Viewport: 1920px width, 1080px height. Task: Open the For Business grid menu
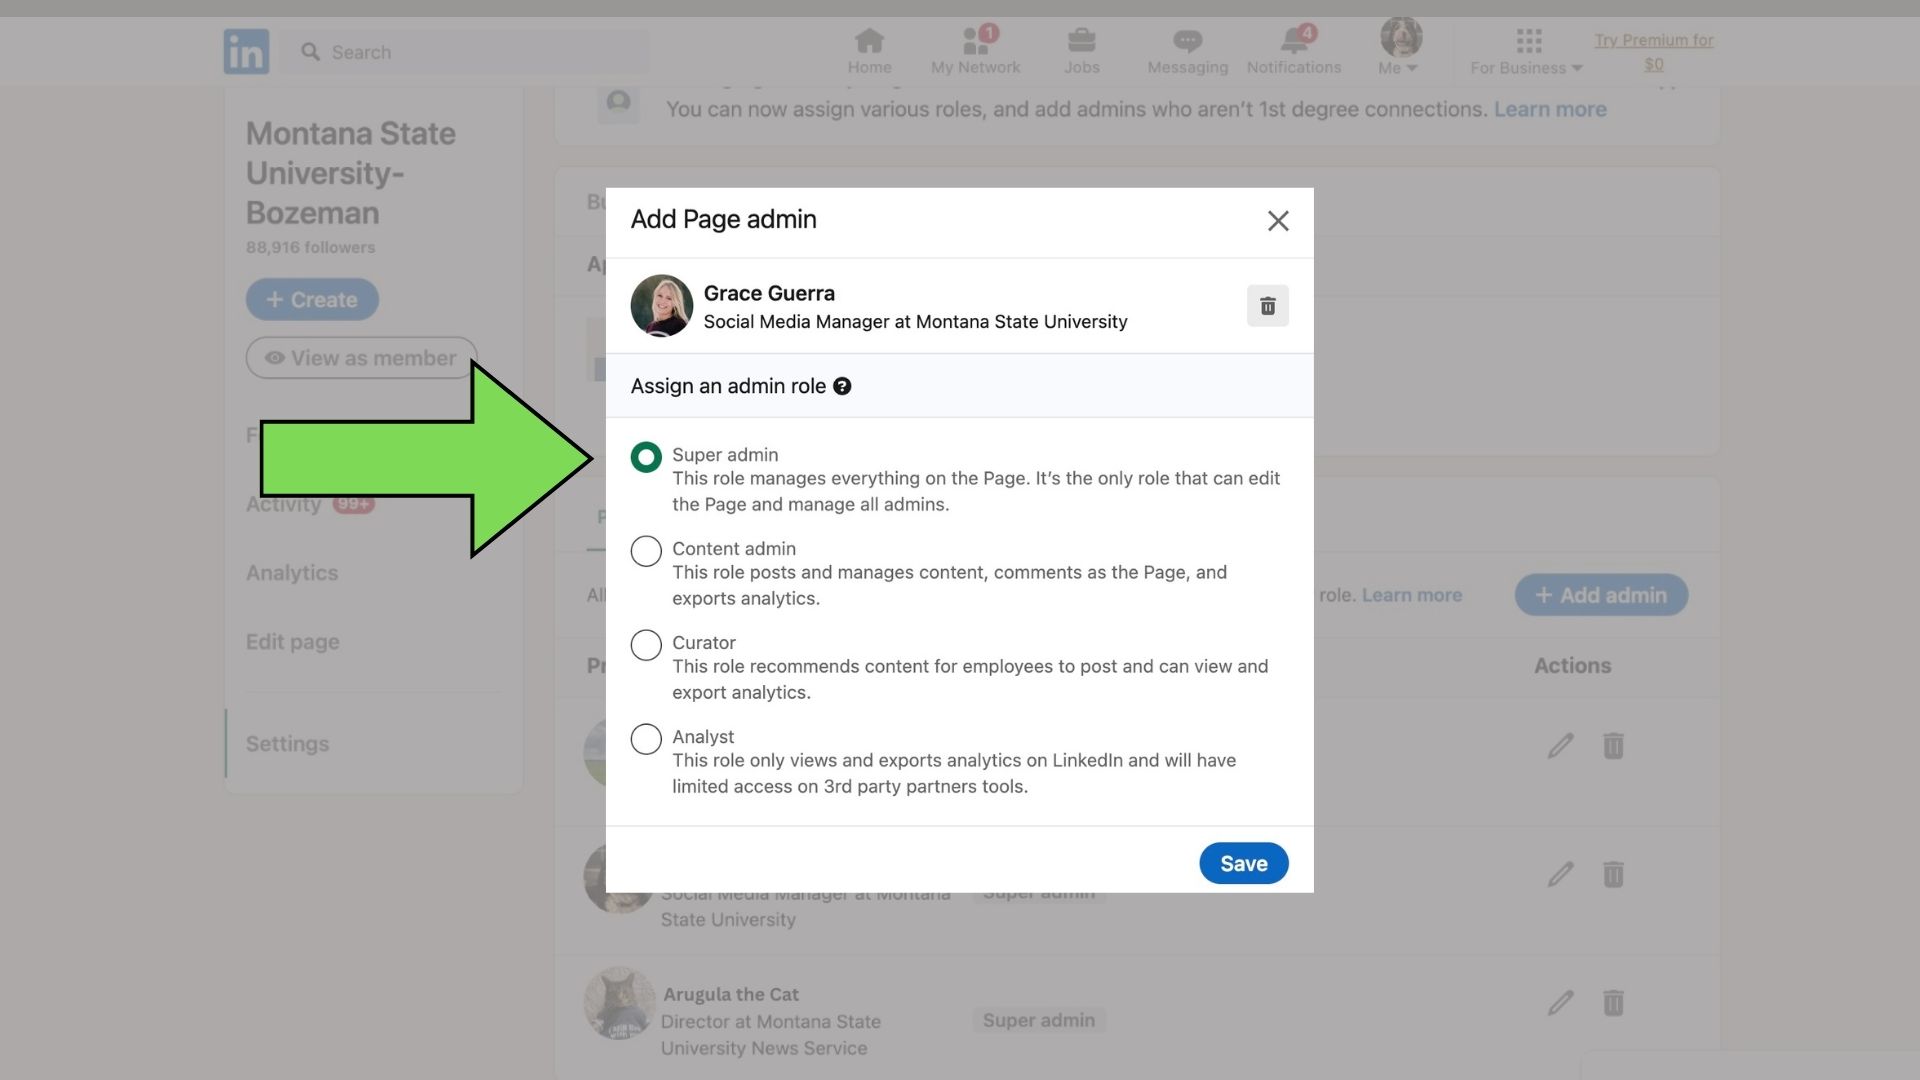[1526, 51]
